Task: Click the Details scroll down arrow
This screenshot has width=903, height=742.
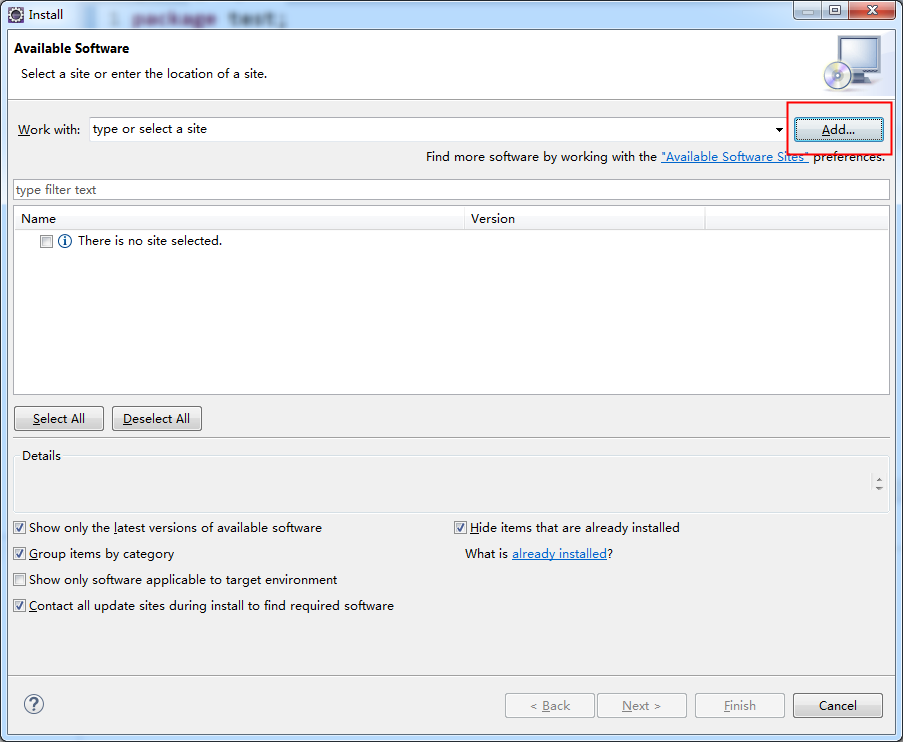Action: (x=879, y=488)
